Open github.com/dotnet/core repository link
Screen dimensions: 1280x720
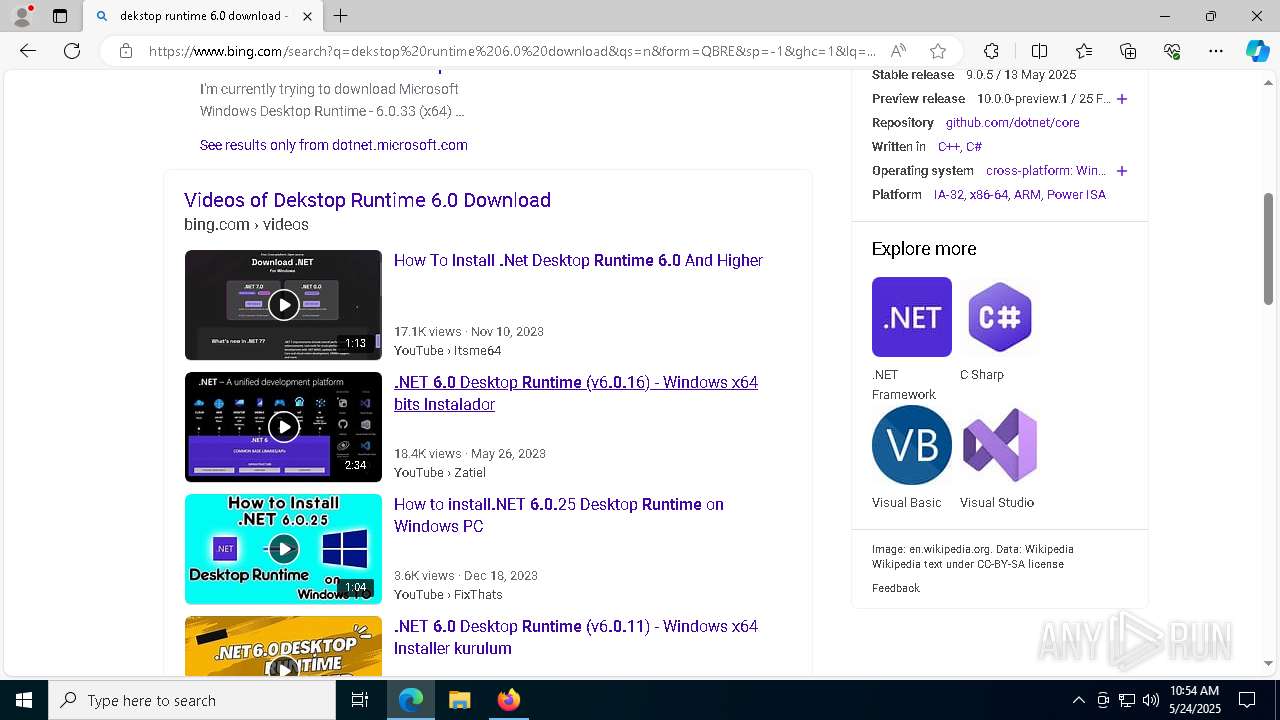point(1012,123)
